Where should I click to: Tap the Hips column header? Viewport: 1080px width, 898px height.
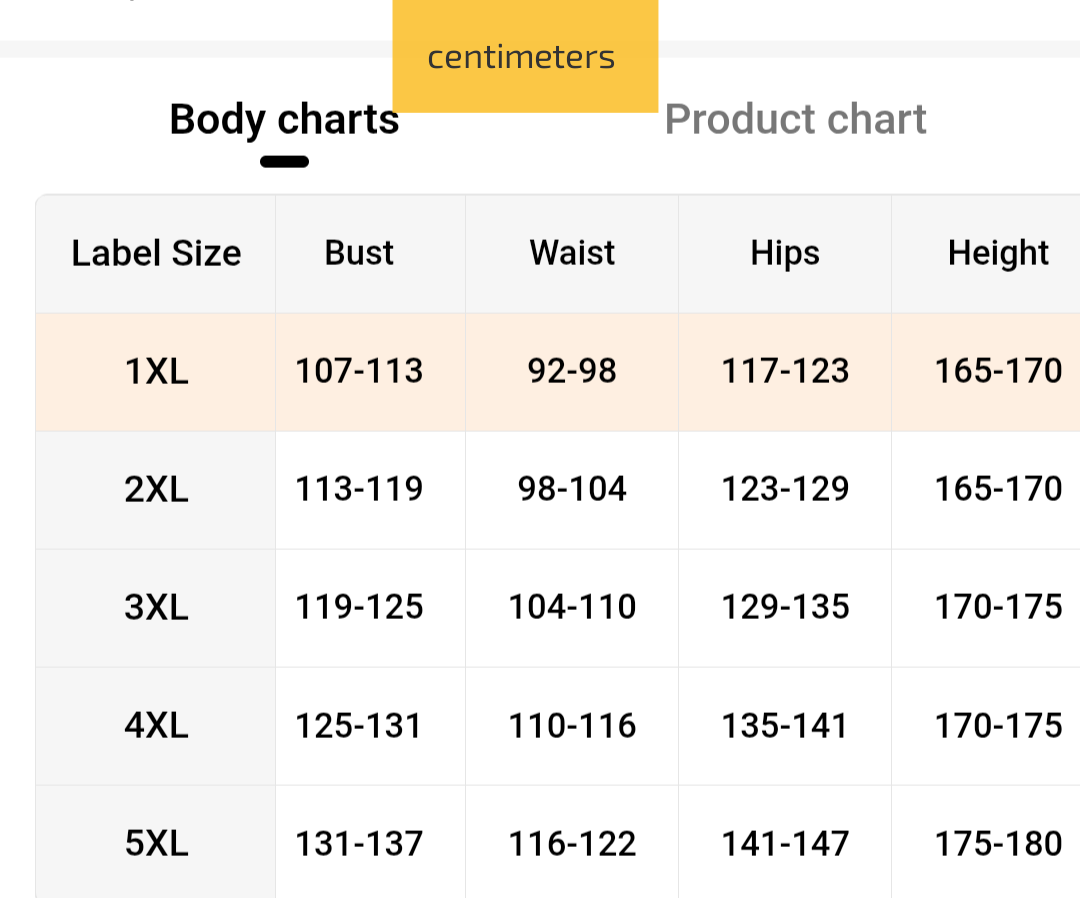tap(785, 253)
